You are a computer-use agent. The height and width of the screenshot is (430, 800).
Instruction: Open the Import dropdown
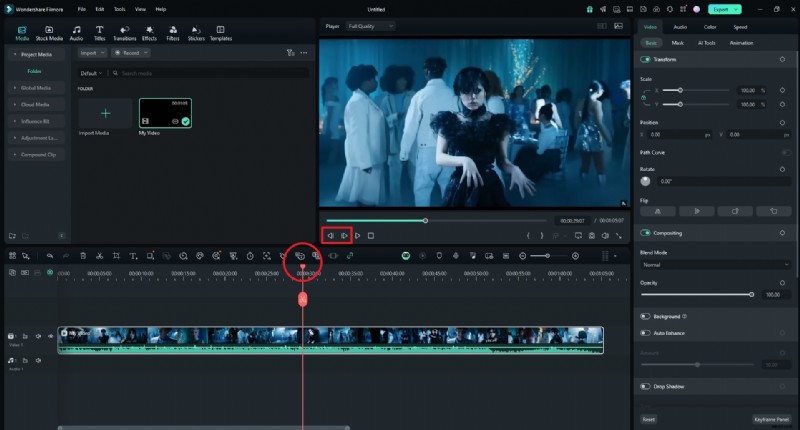[x=92, y=53]
